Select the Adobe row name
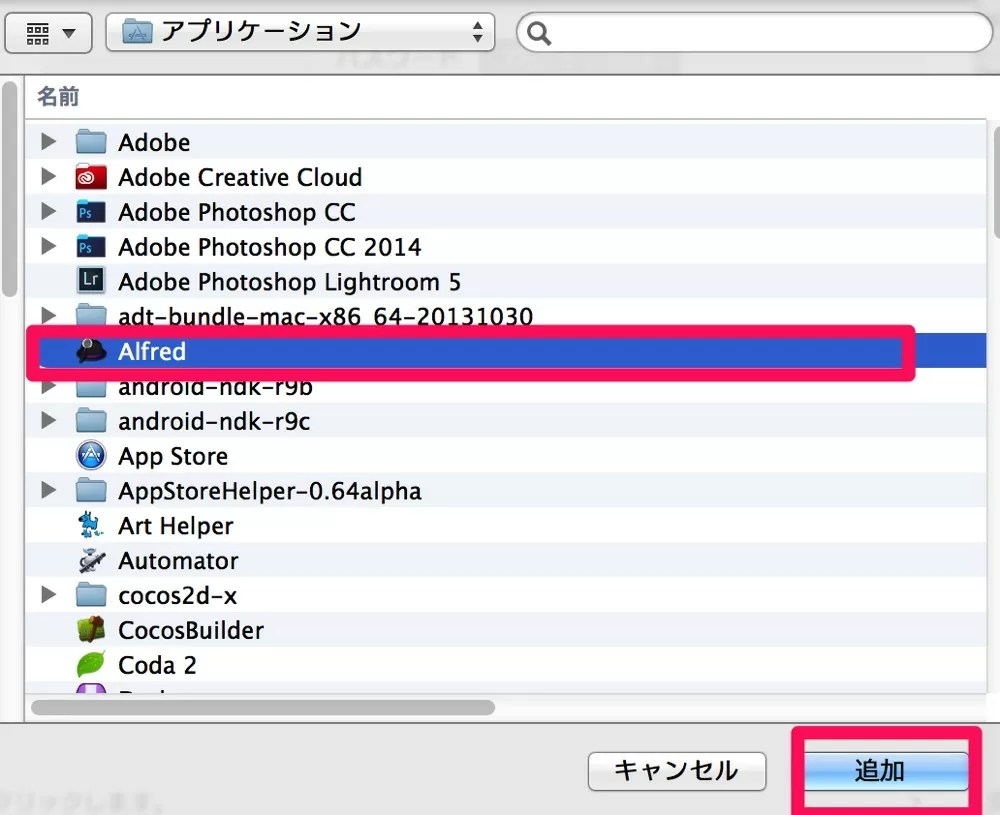Image resolution: width=1000 pixels, height=815 pixels. click(154, 142)
